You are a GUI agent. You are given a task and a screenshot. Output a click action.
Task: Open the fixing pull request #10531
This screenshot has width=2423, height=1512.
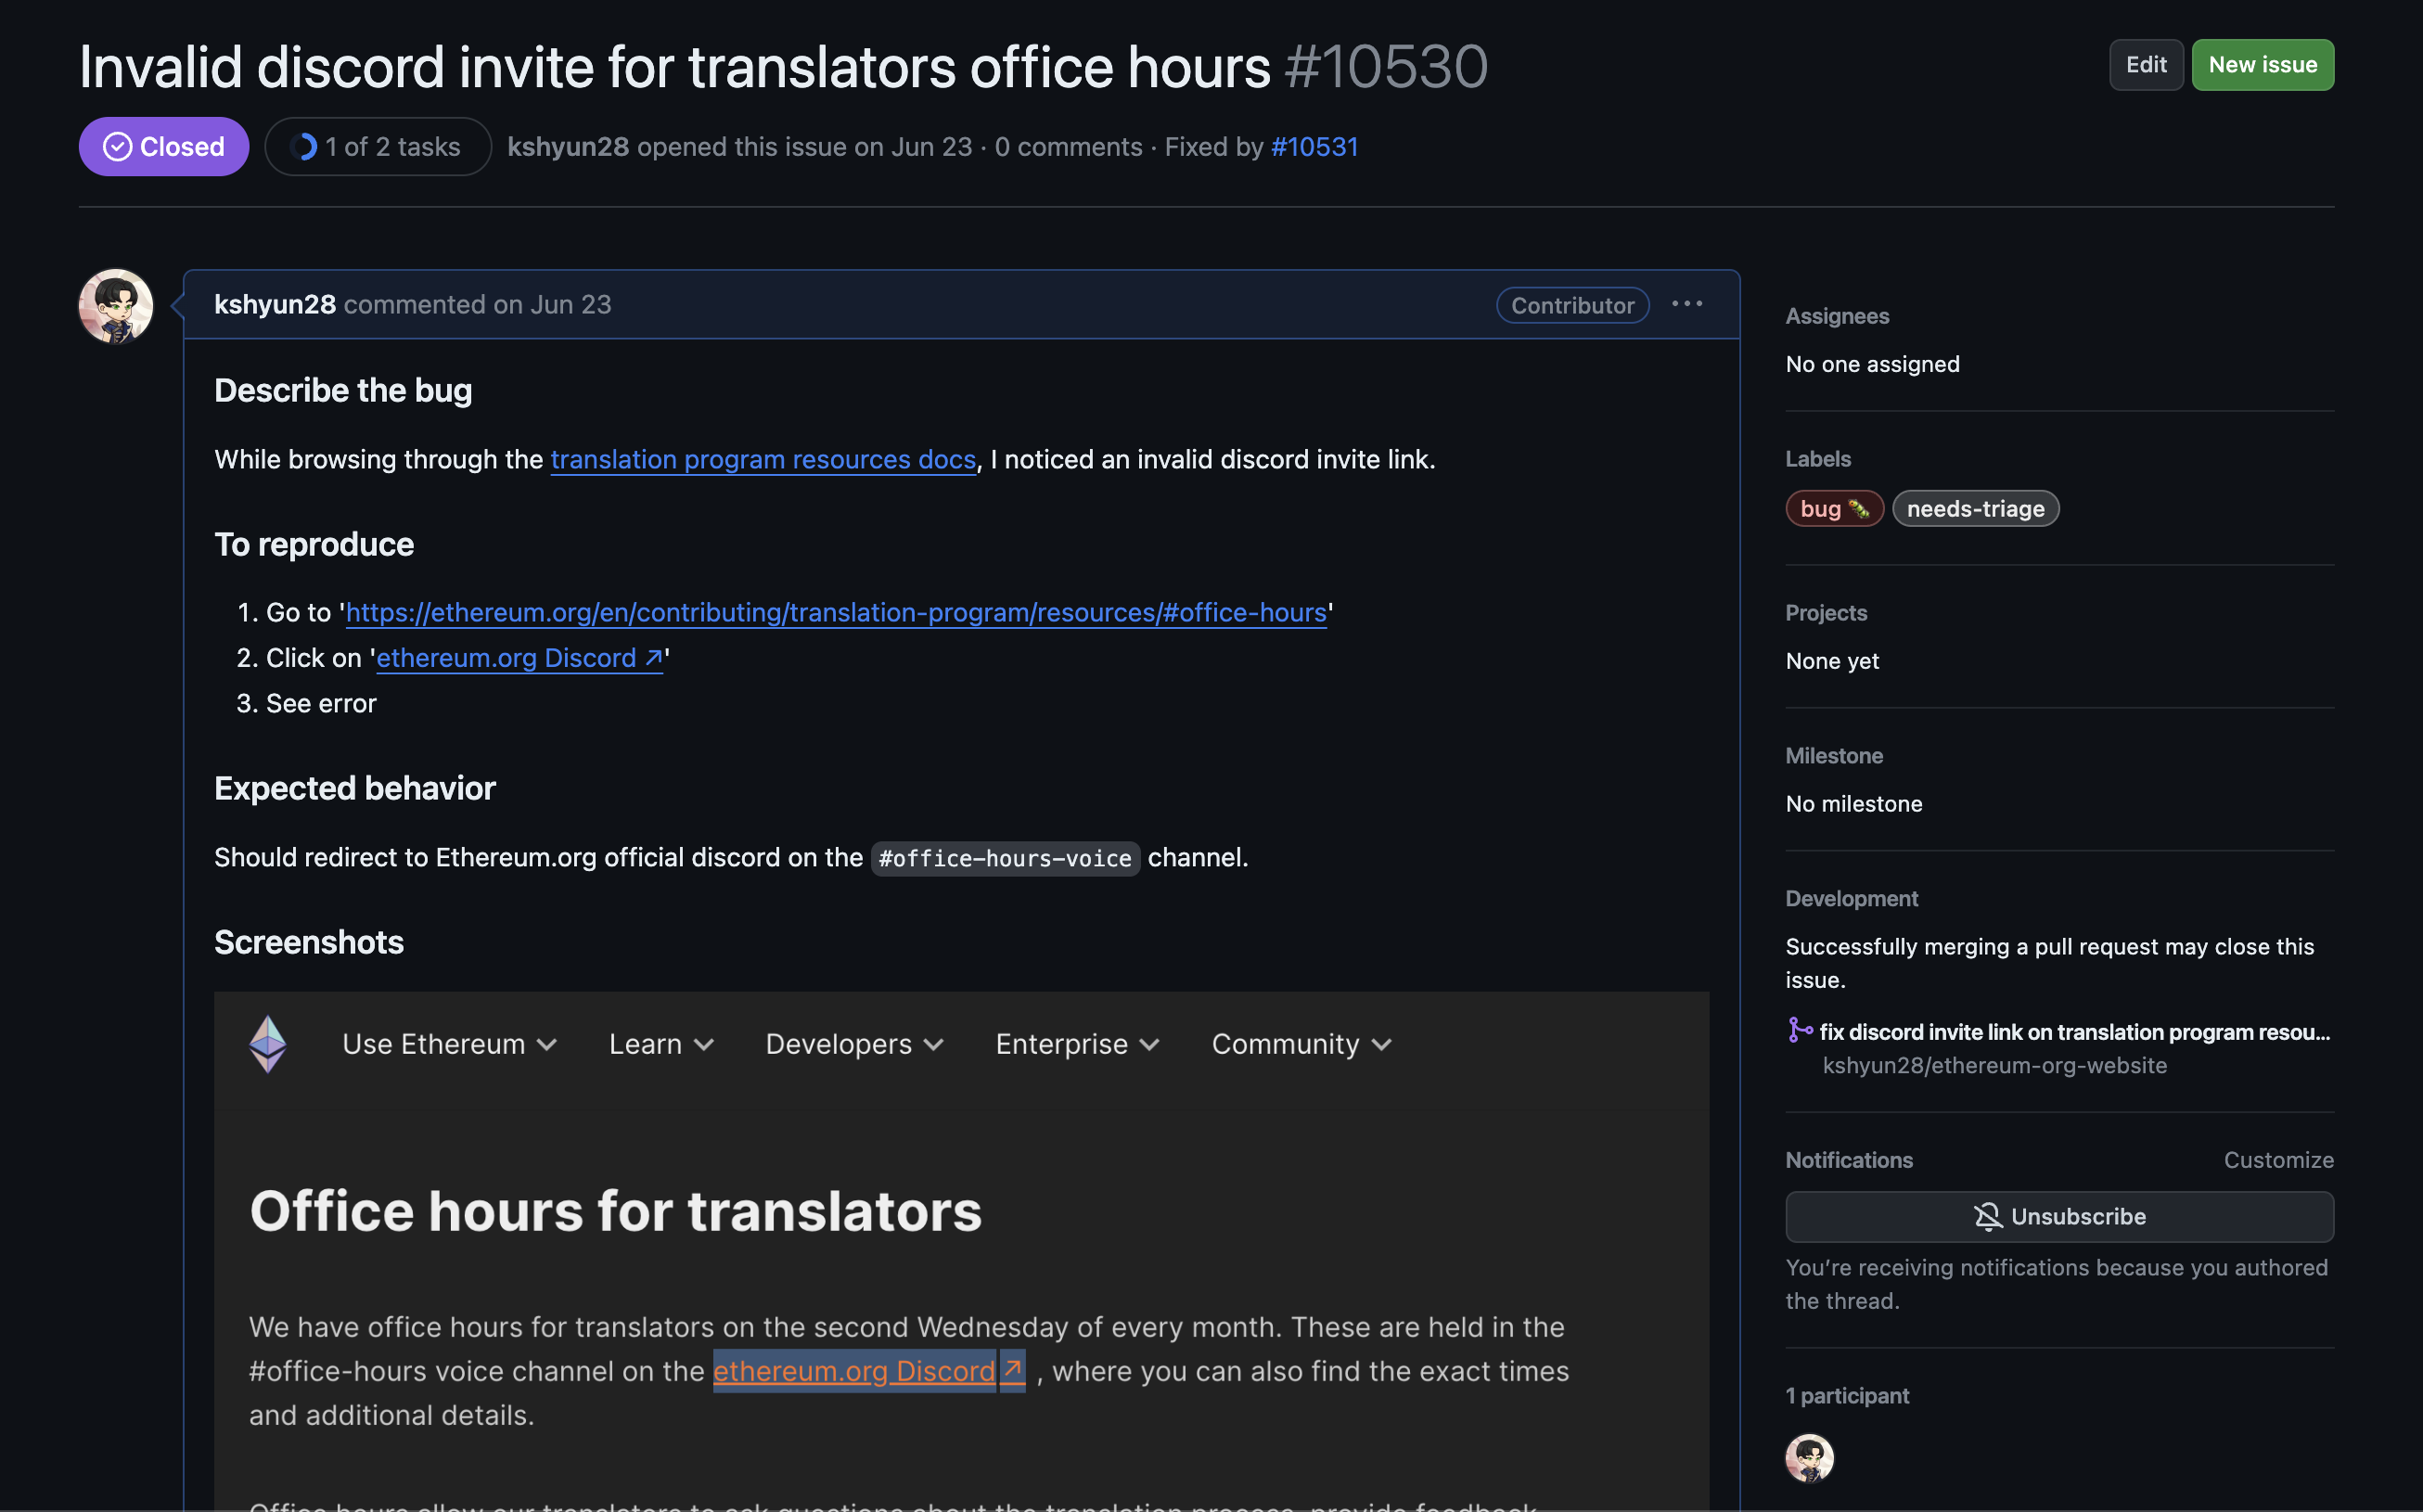coord(1314,146)
